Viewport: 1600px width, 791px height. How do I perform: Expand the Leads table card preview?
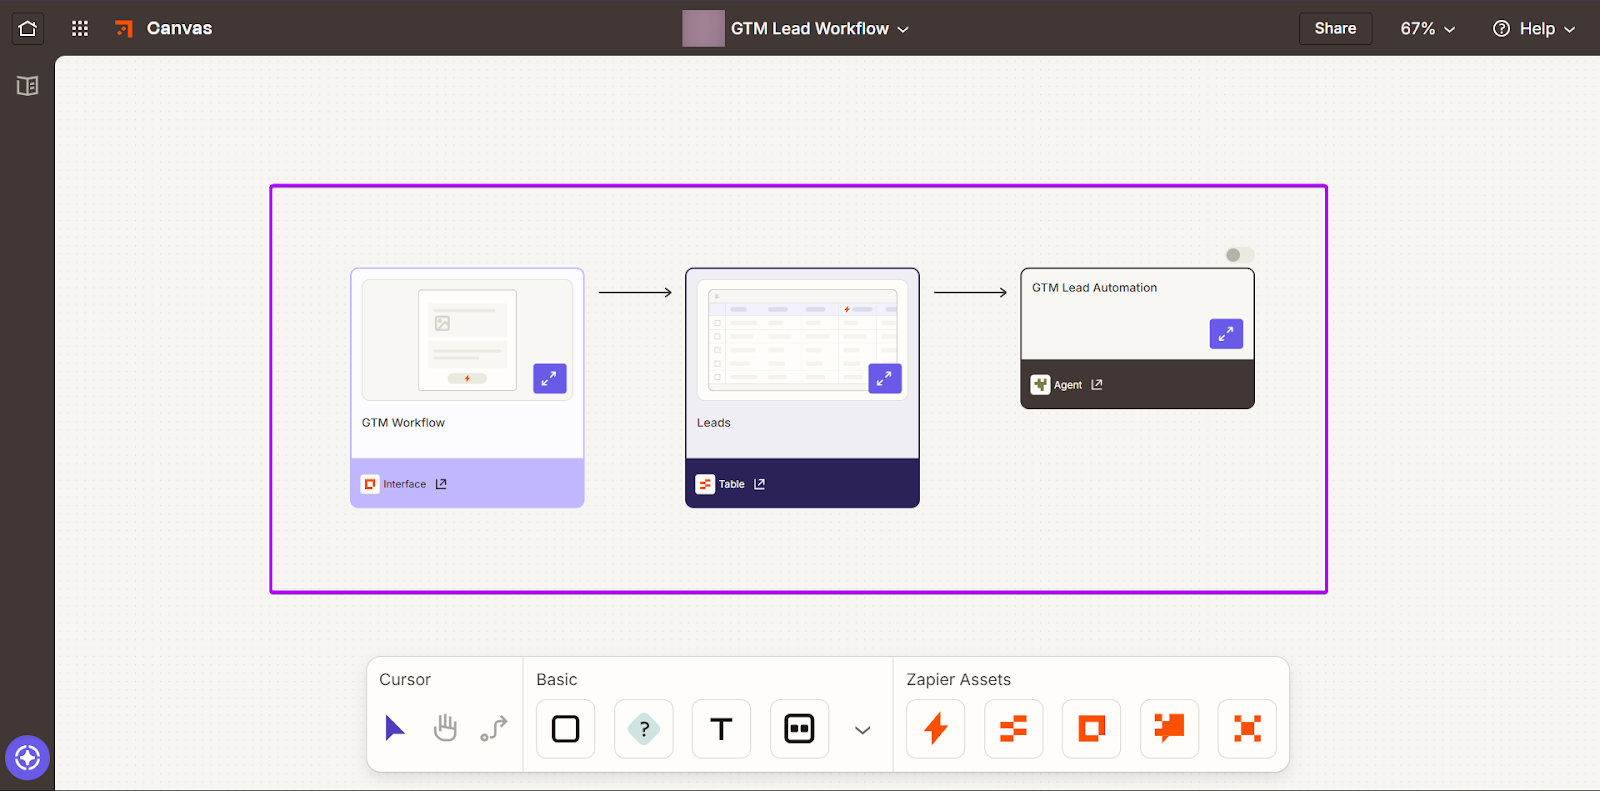coord(885,378)
